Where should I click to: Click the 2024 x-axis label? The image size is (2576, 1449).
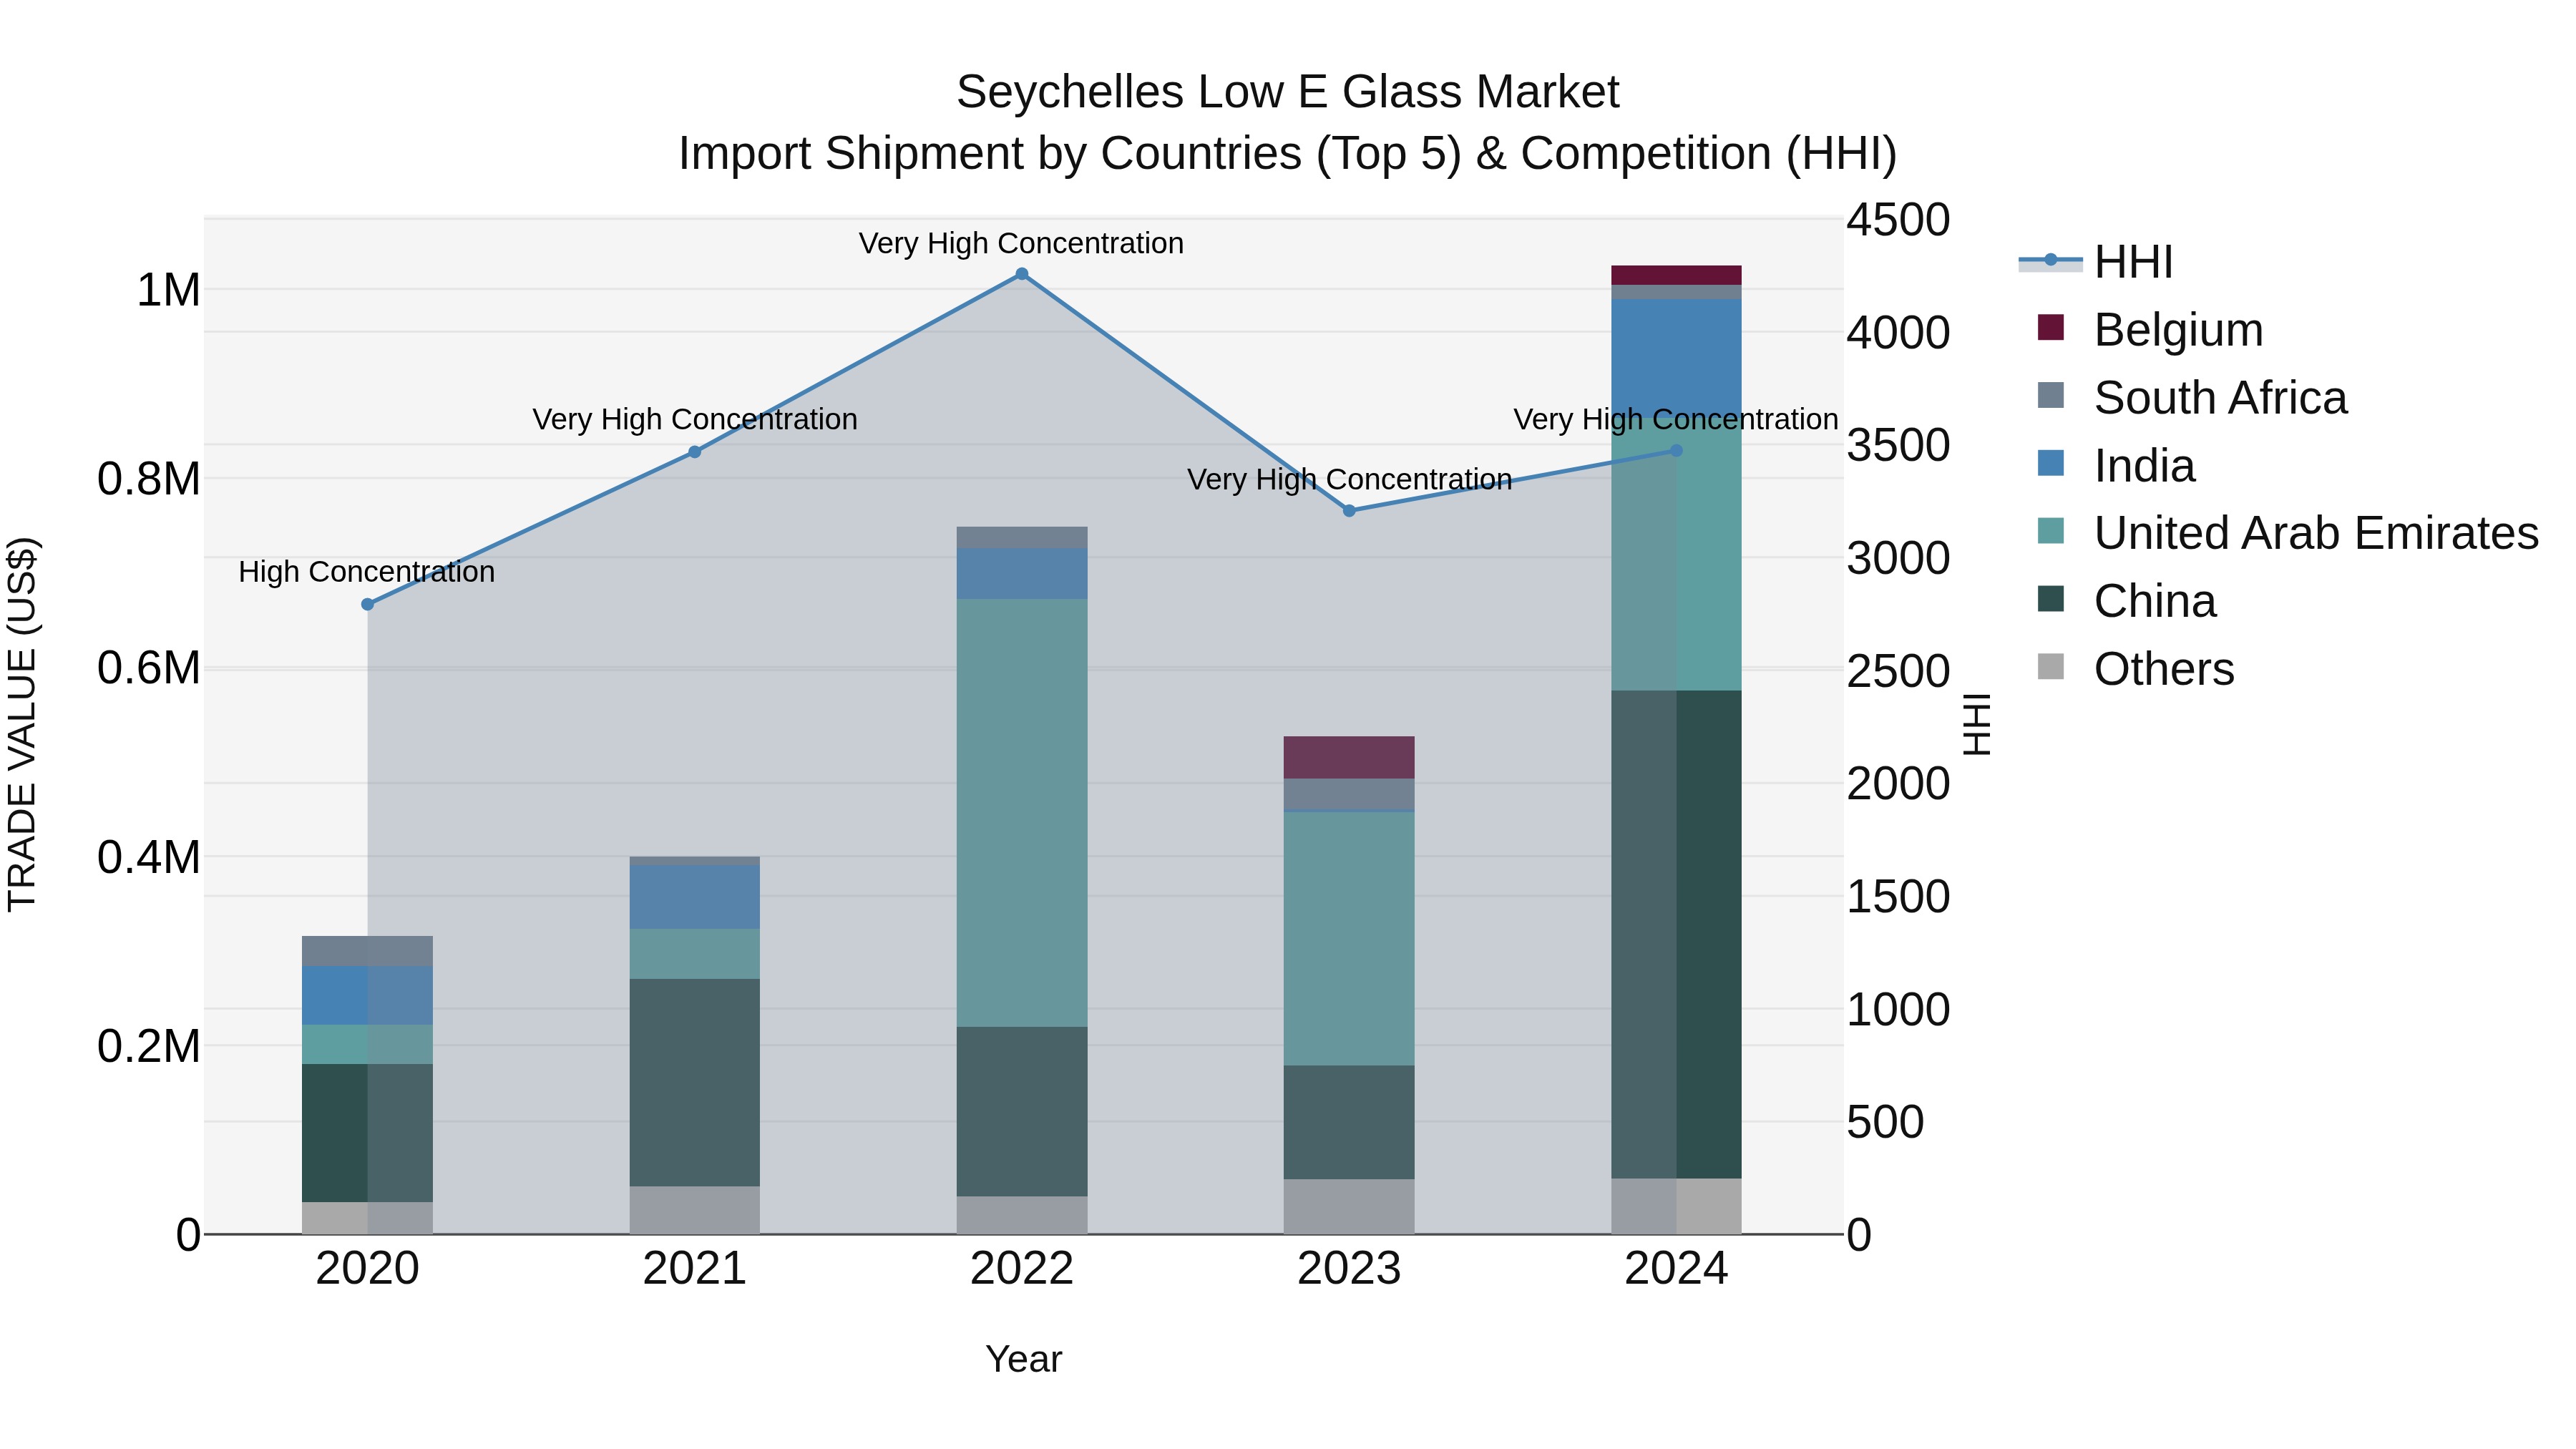point(1677,1269)
